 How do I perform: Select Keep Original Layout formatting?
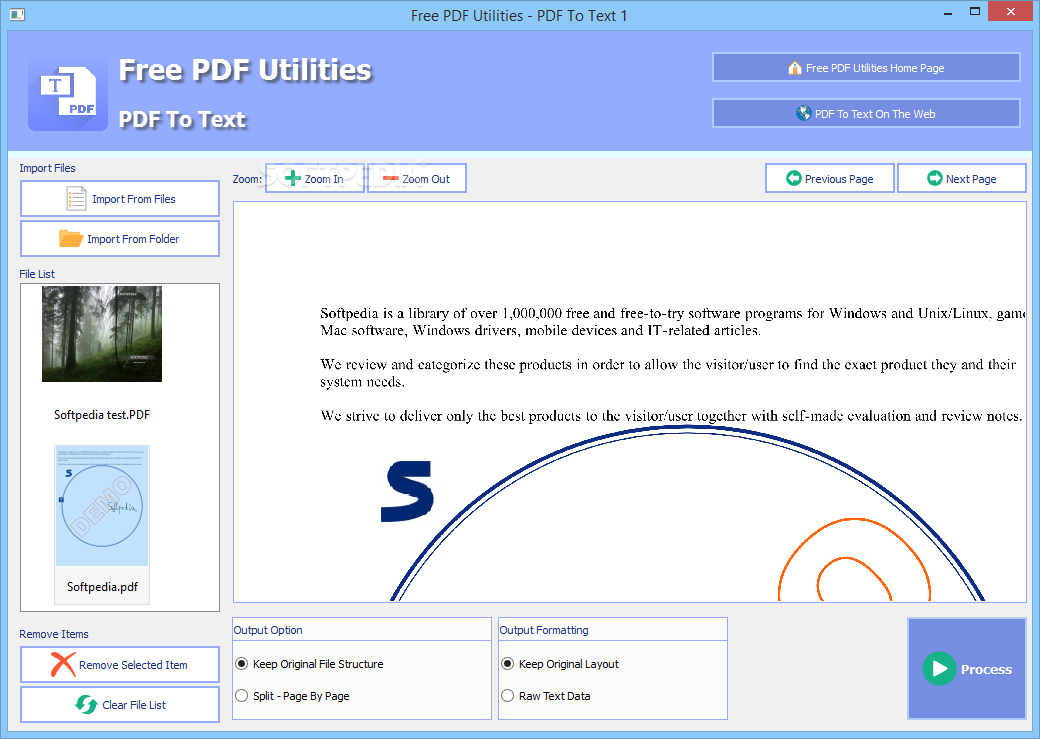tap(560, 664)
